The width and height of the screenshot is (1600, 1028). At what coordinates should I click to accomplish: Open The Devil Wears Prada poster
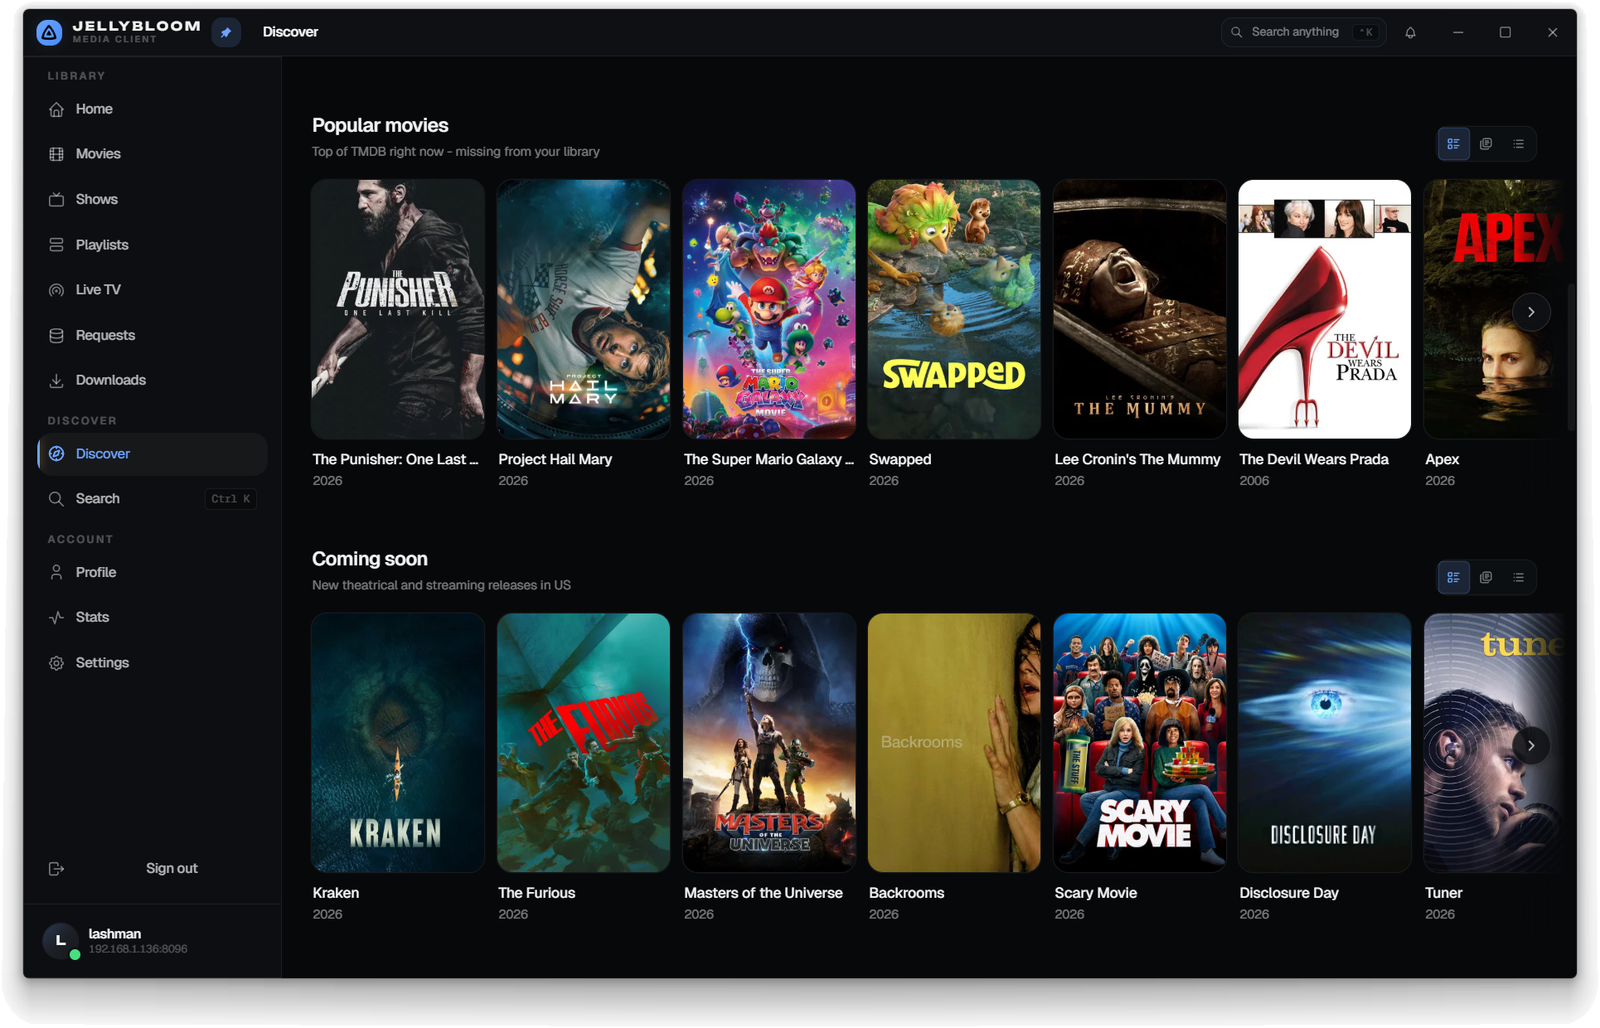click(x=1325, y=309)
